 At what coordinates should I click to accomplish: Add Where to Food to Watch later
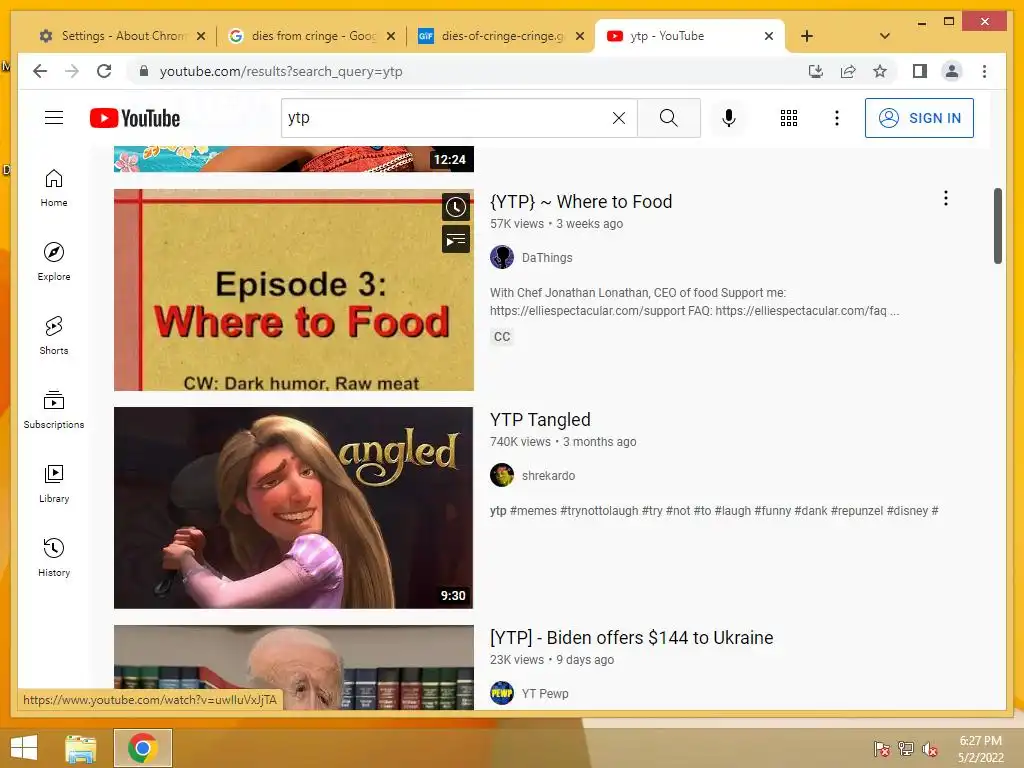pos(456,208)
